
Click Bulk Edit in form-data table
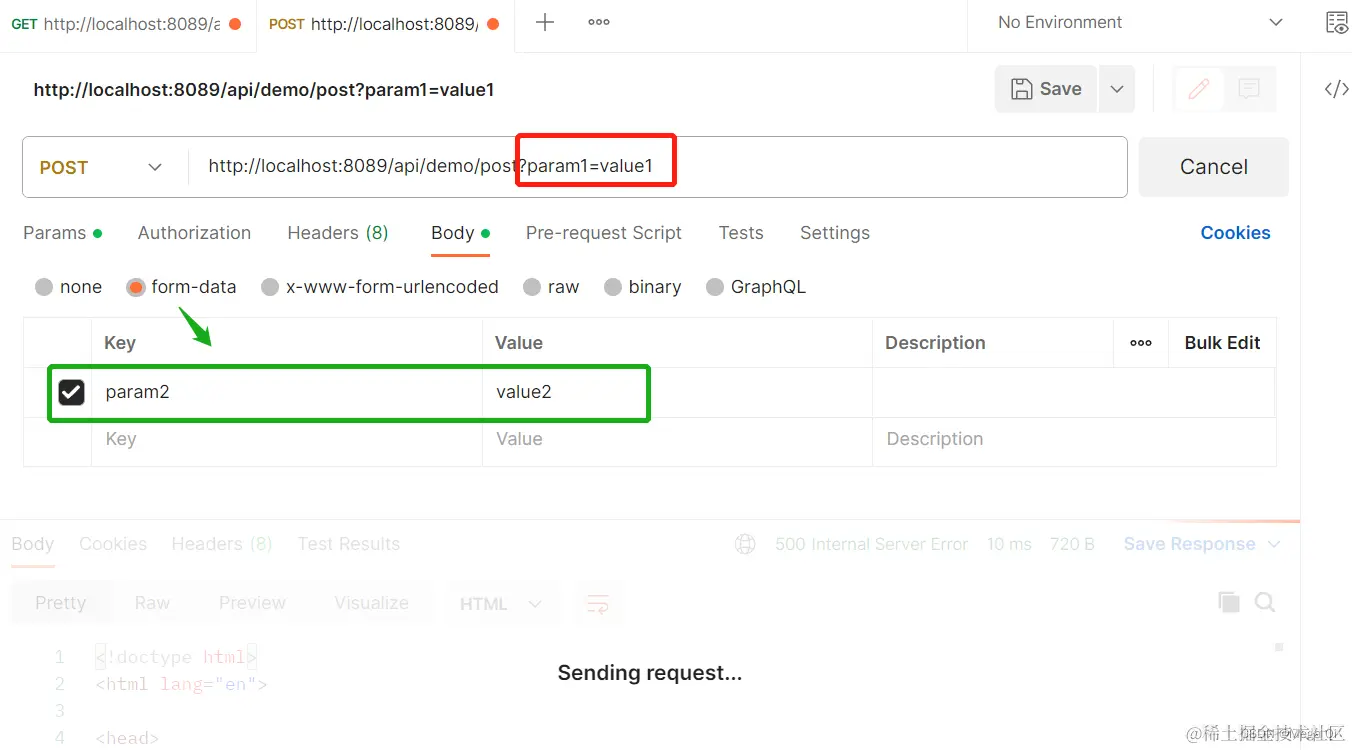coord(1222,343)
